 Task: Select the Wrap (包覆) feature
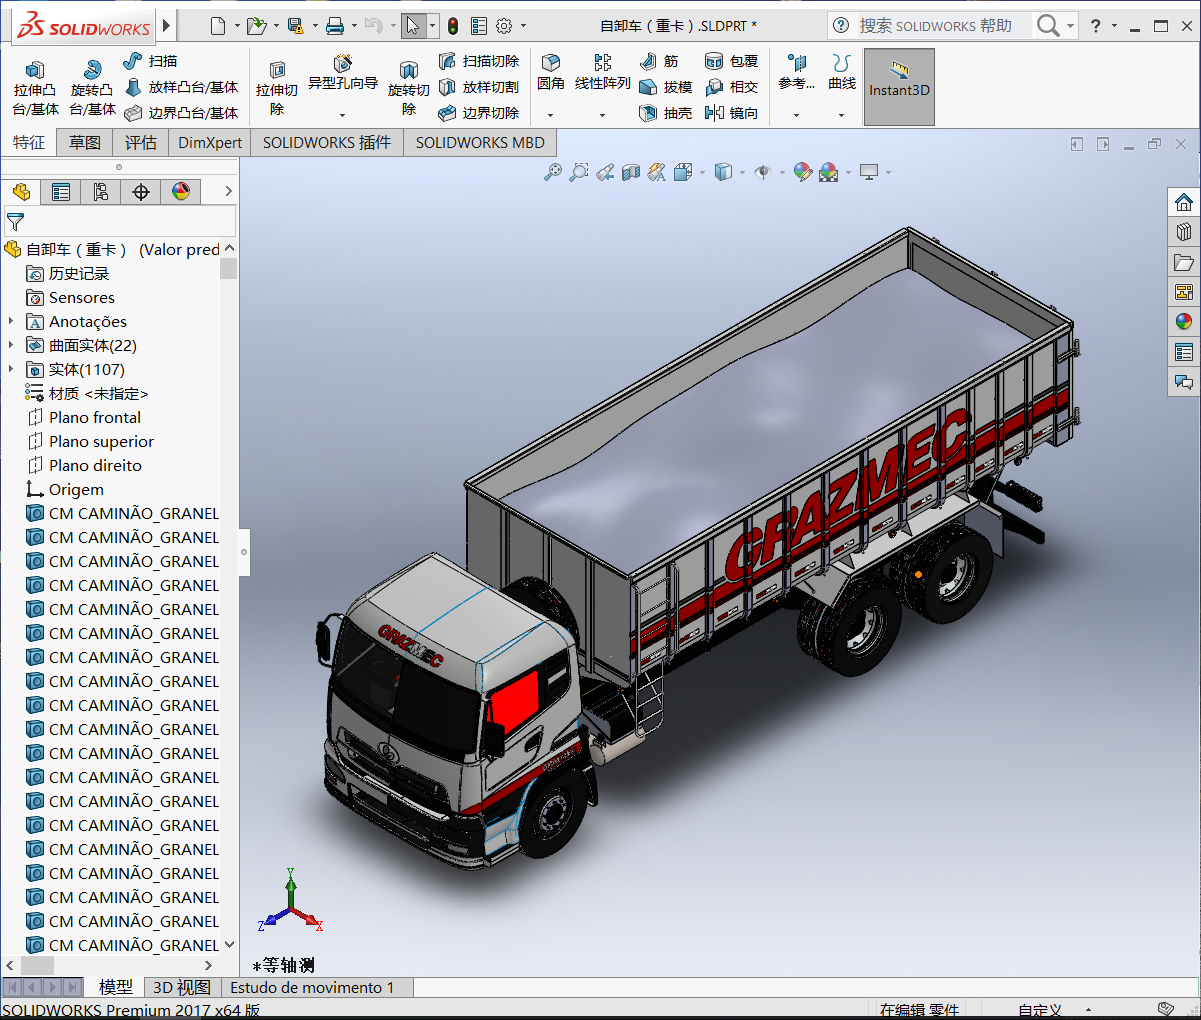tap(731, 61)
